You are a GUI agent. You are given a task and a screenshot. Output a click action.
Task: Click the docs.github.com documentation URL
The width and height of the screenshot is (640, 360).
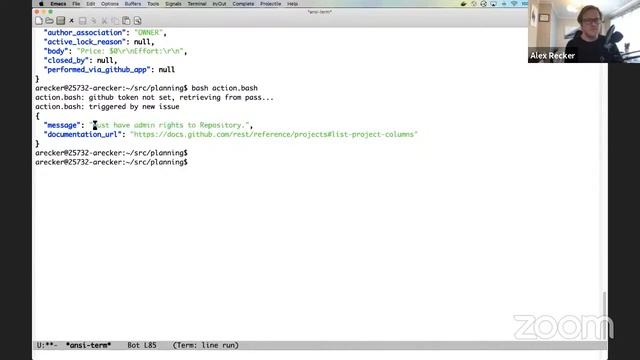[274, 134]
